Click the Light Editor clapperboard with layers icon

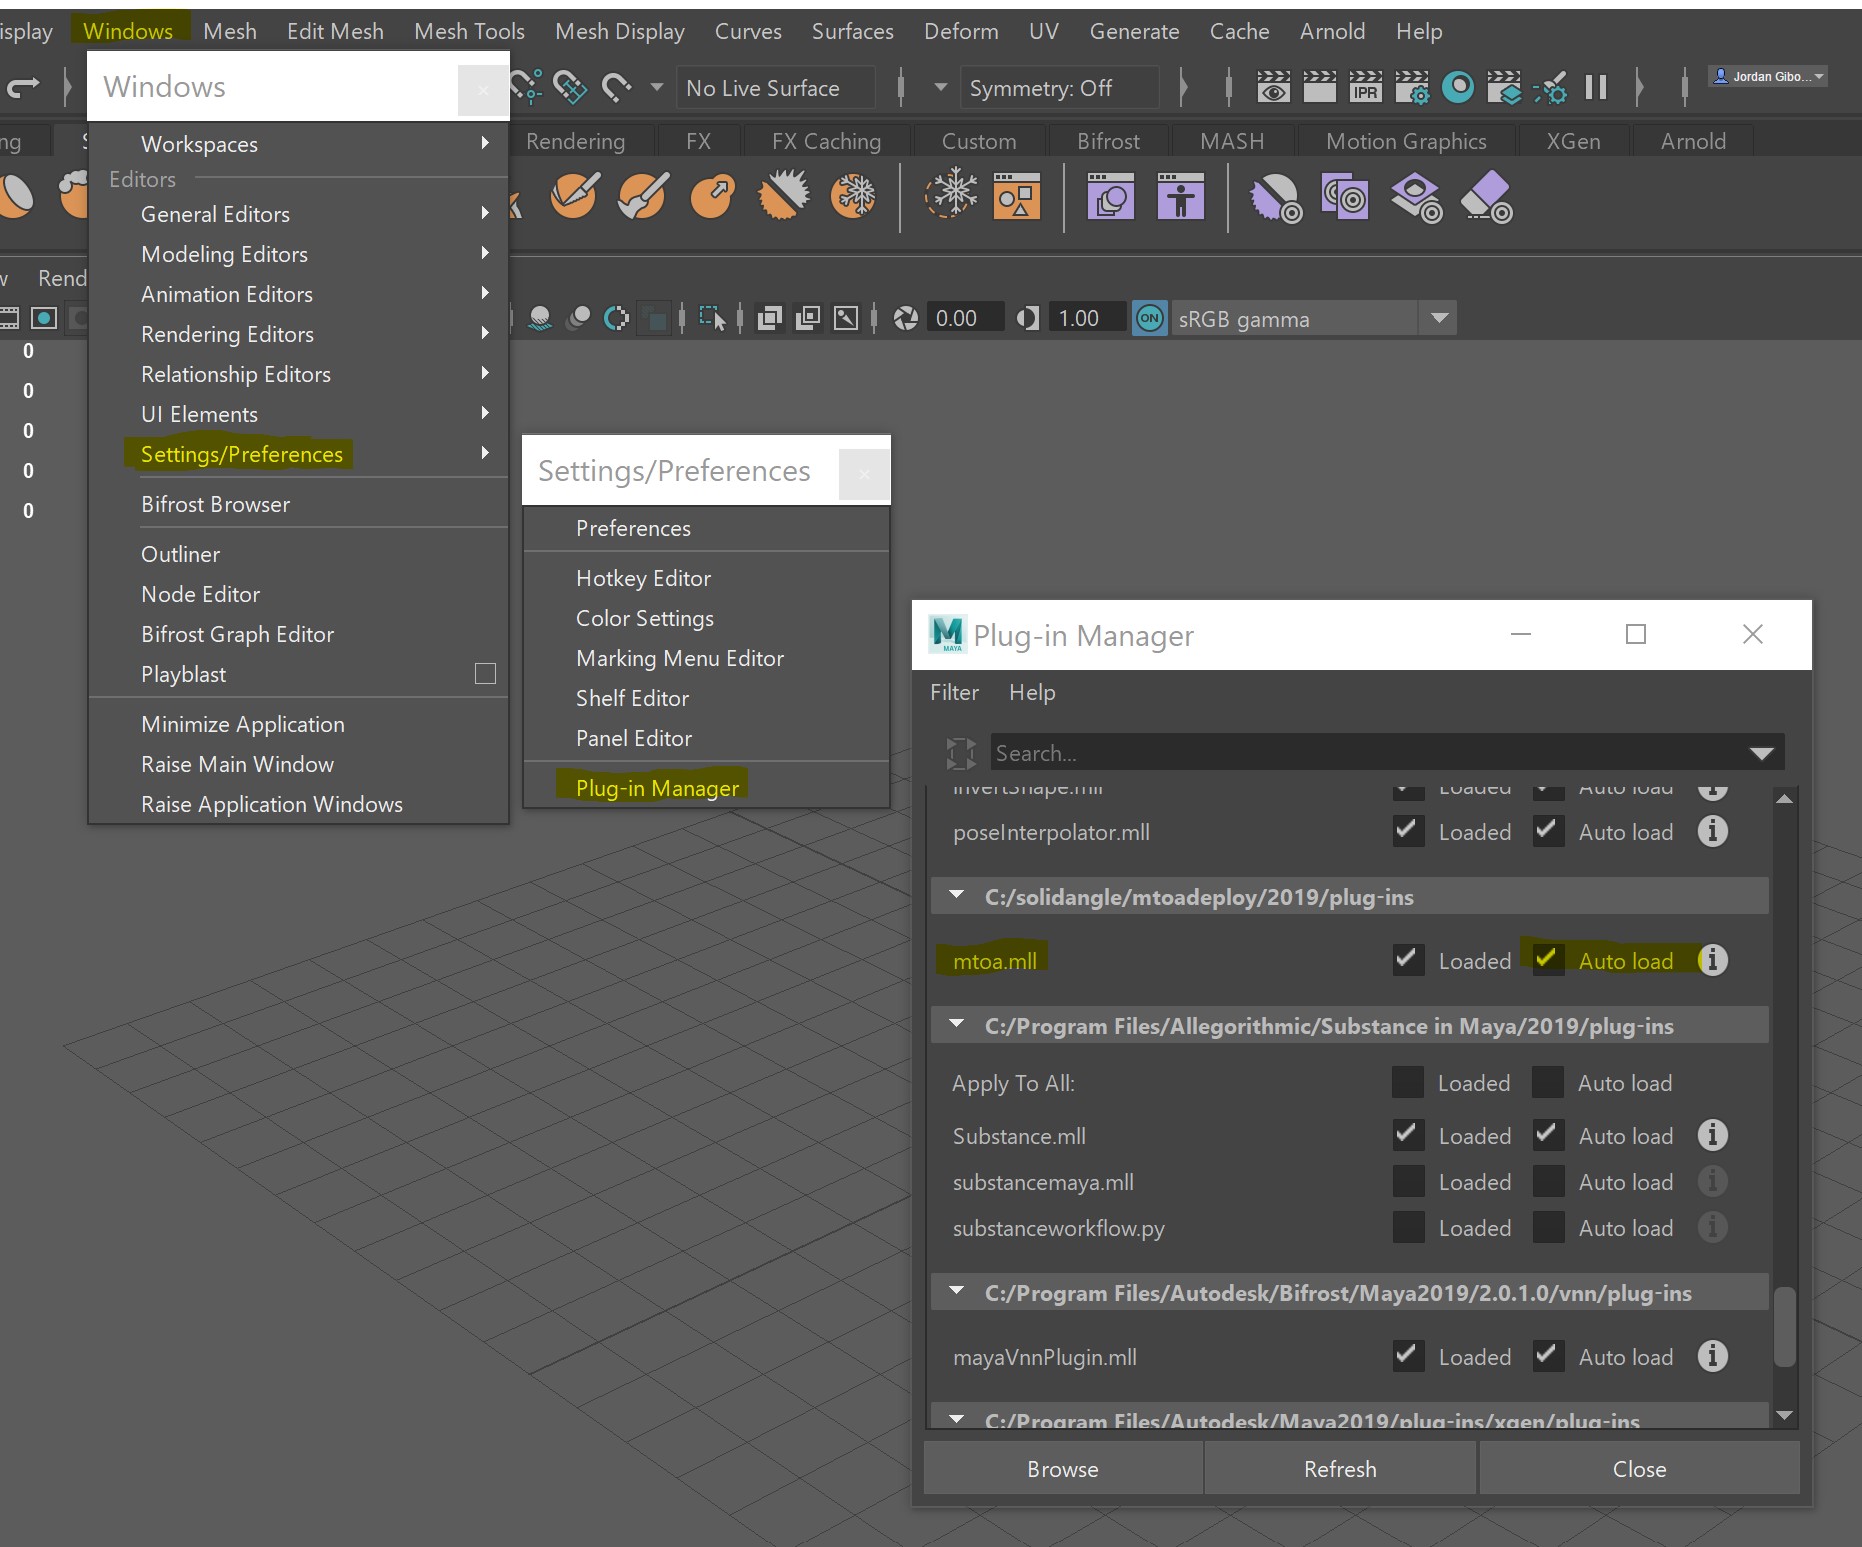click(1504, 88)
